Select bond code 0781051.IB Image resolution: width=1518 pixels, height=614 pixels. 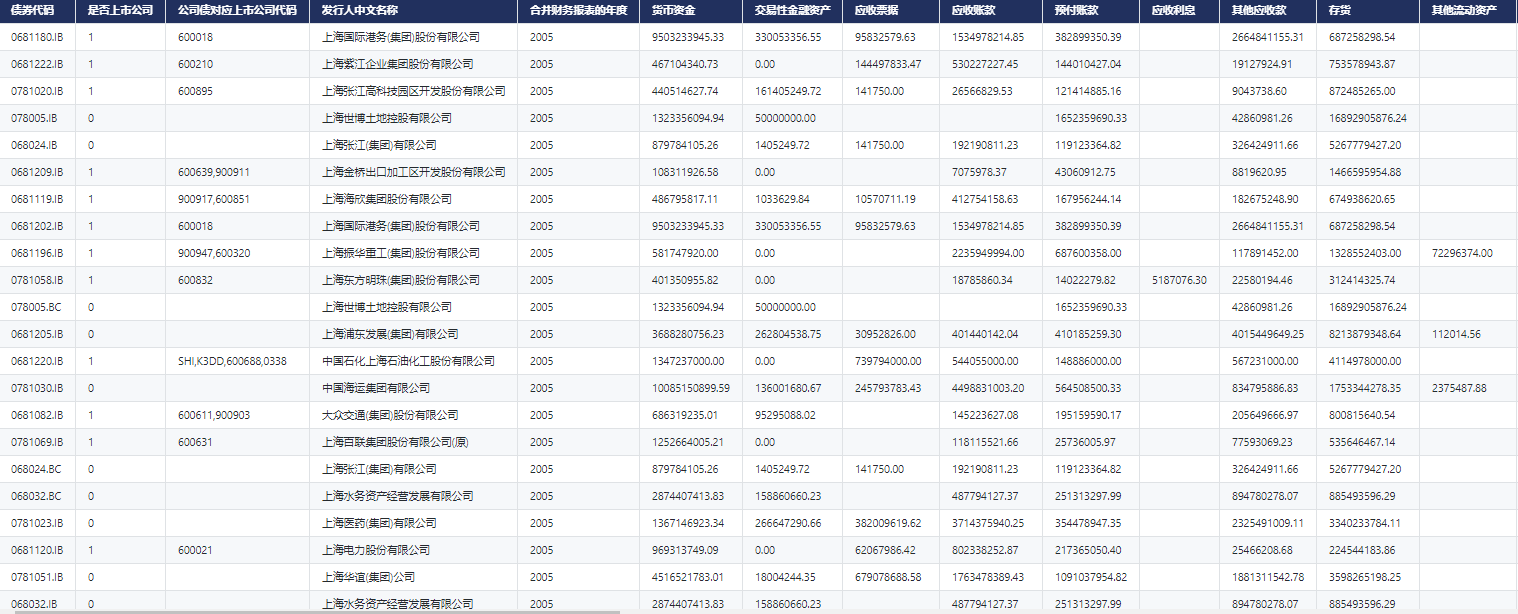(x=37, y=577)
